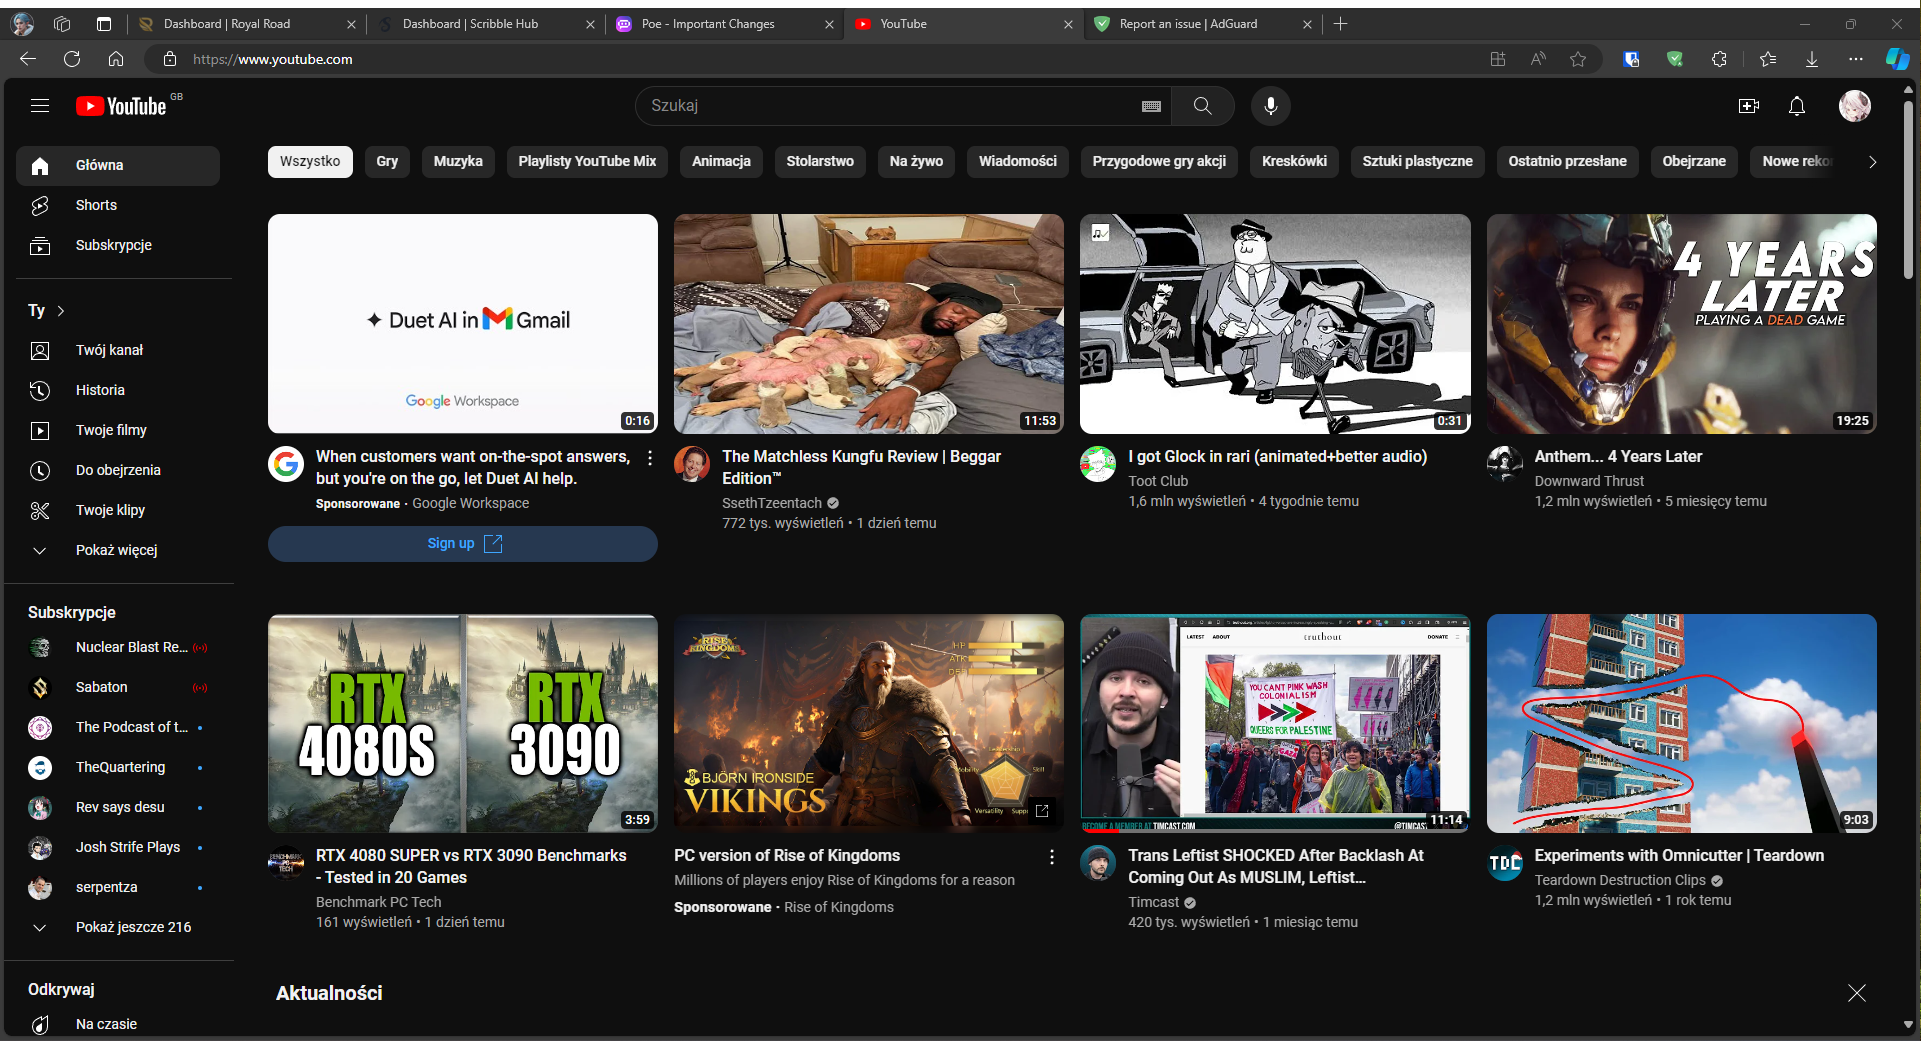Click the voice search microphone icon

pyautogui.click(x=1270, y=106)
